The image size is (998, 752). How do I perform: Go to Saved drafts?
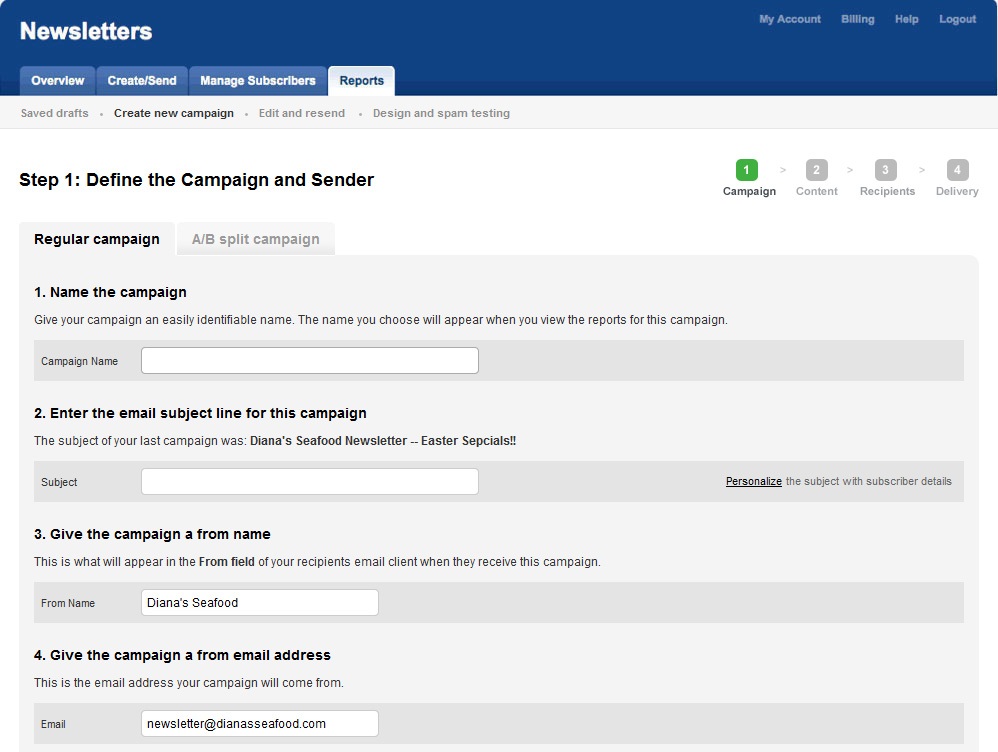tap(55, 113)
